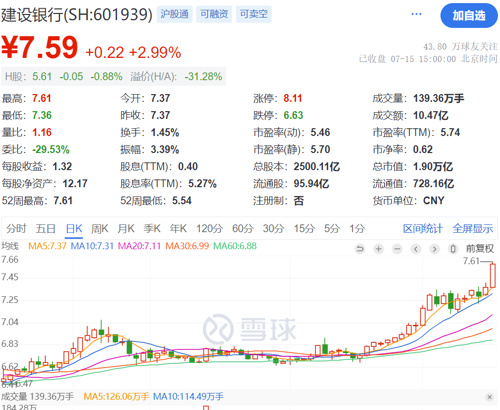500x410 pixels.
Task: Click the latest candlestick at 7.61 high
Action: pos(493,276)
